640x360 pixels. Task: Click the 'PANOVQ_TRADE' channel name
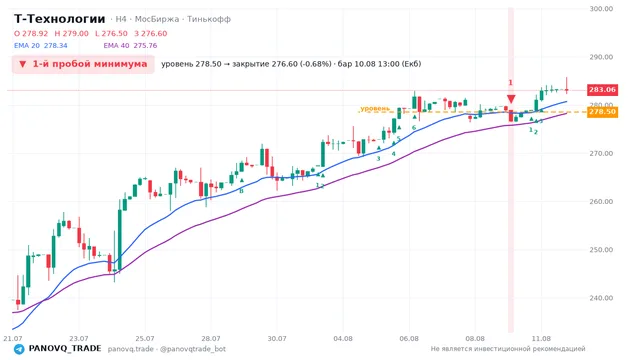coord(65,349)
